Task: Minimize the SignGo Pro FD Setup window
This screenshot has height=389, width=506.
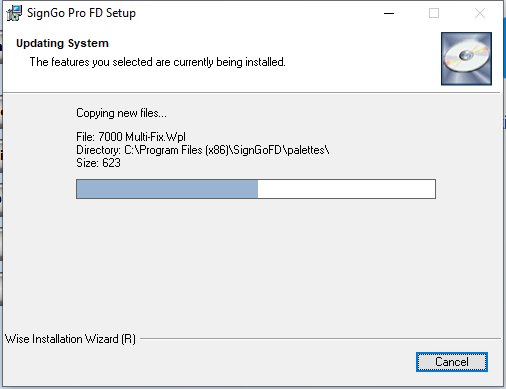Action: click(389, 13)
